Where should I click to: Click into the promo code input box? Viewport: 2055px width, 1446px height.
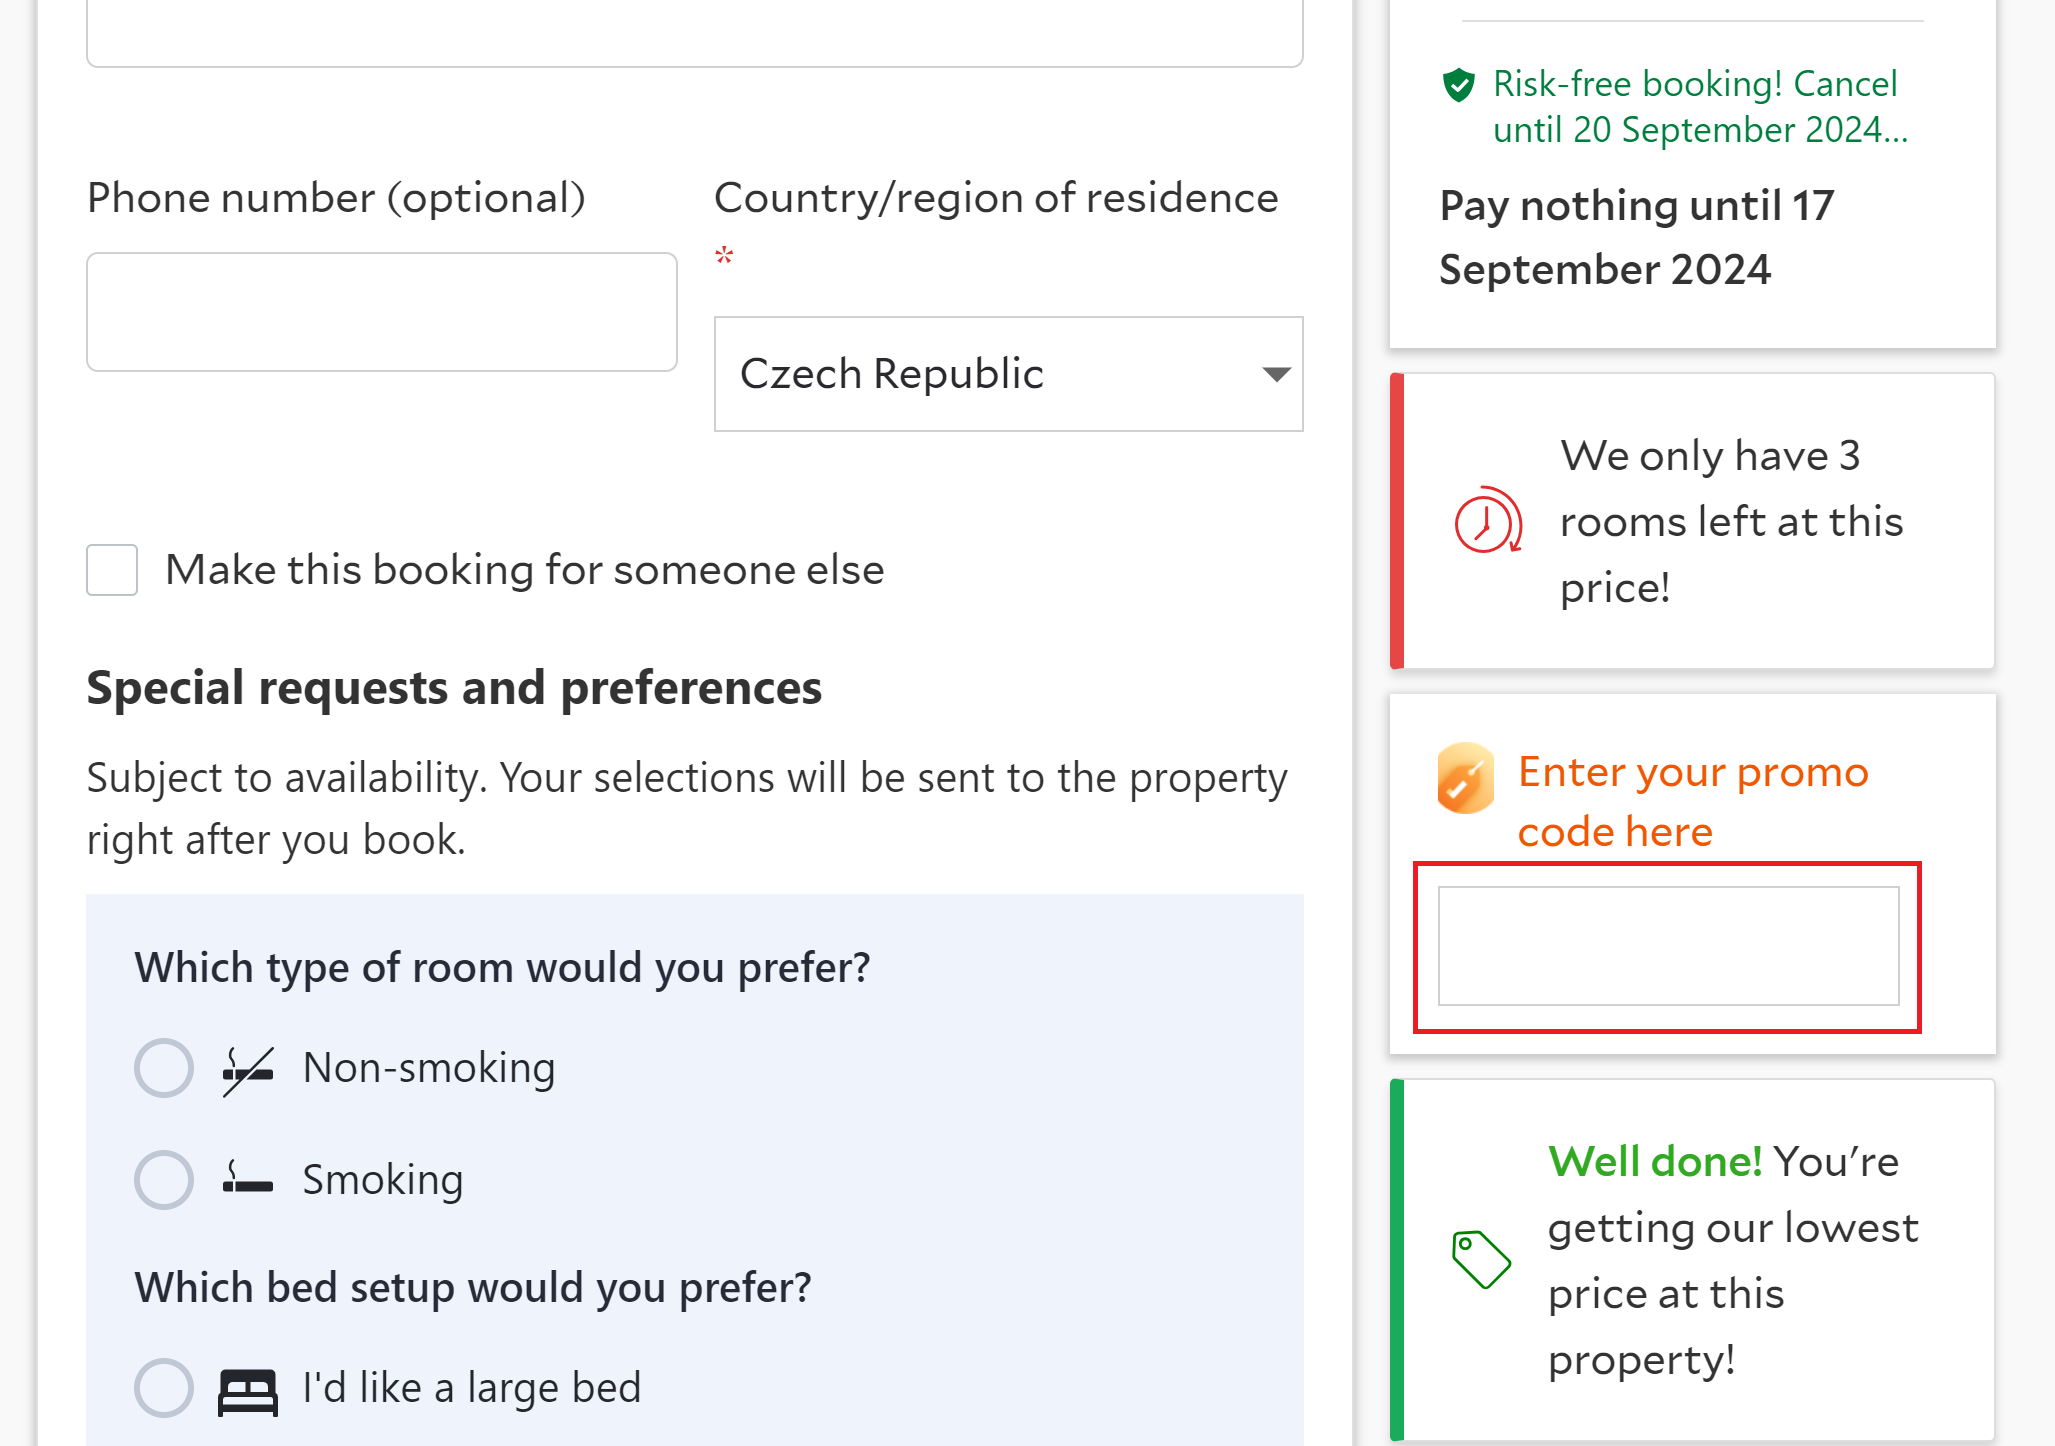pyautogui.click(x=1668, y=946)
